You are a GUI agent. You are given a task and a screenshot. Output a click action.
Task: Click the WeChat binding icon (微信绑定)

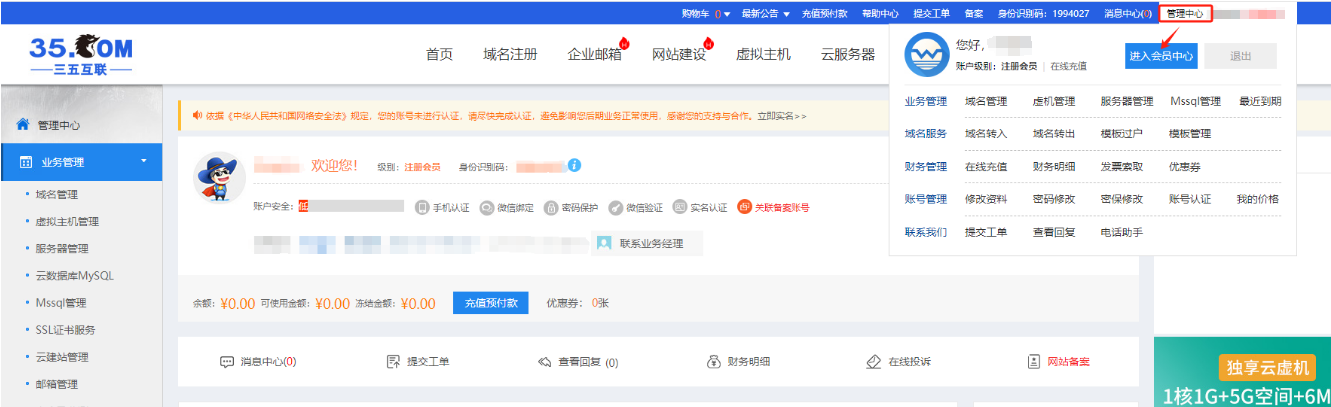coord(487,208)
